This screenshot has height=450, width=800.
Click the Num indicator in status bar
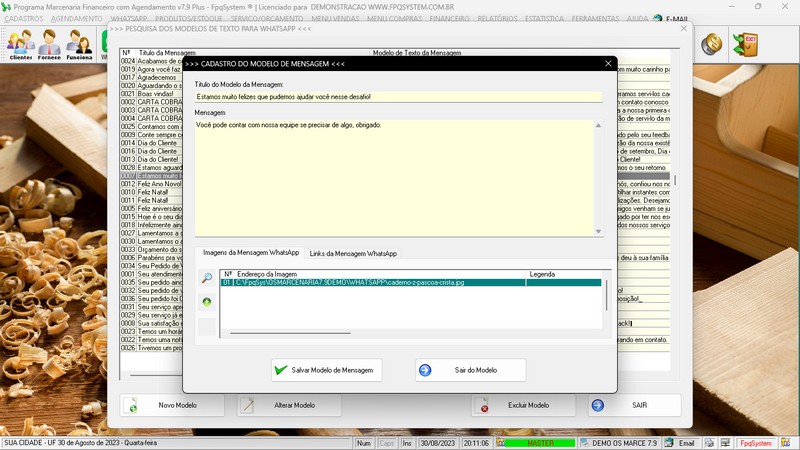(x=364, y=443)
